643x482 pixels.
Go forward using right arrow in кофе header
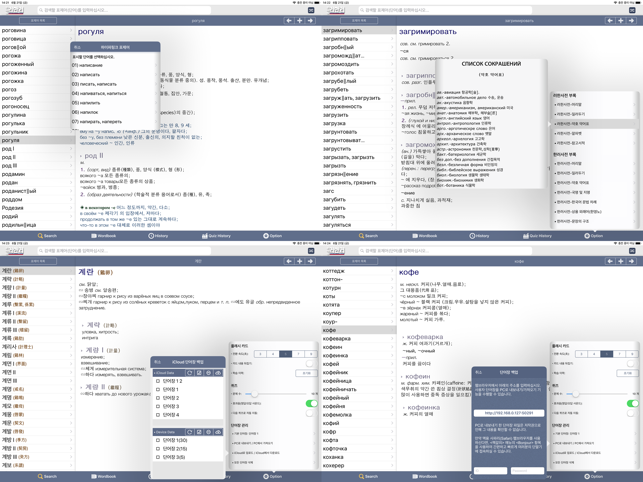(x=632, y=261)
